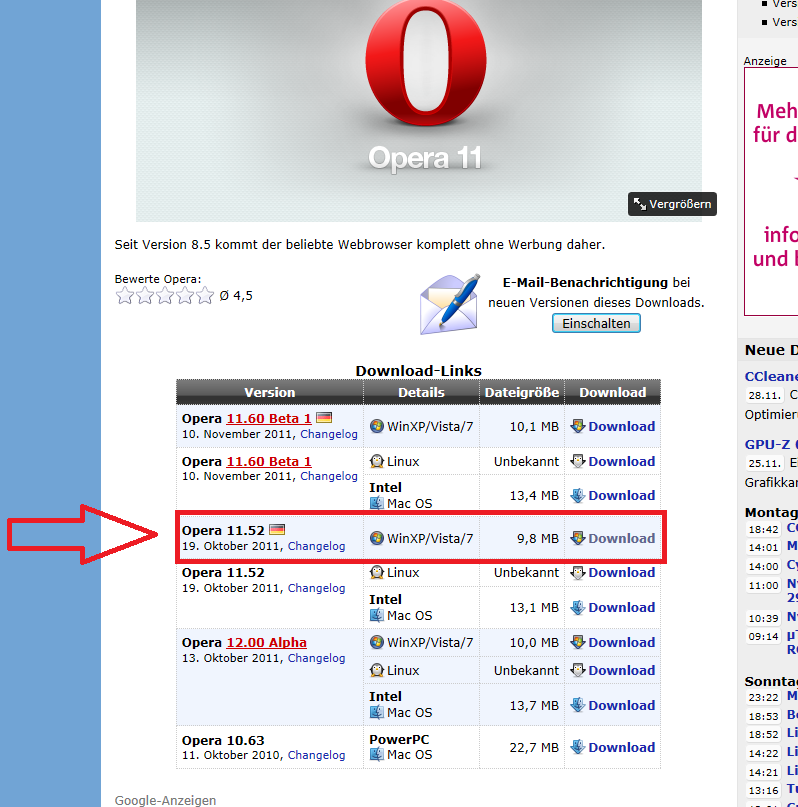Click the Download column header
This screenshot has height=807, width=798.
pyautogui.click(x=612, y=392)
